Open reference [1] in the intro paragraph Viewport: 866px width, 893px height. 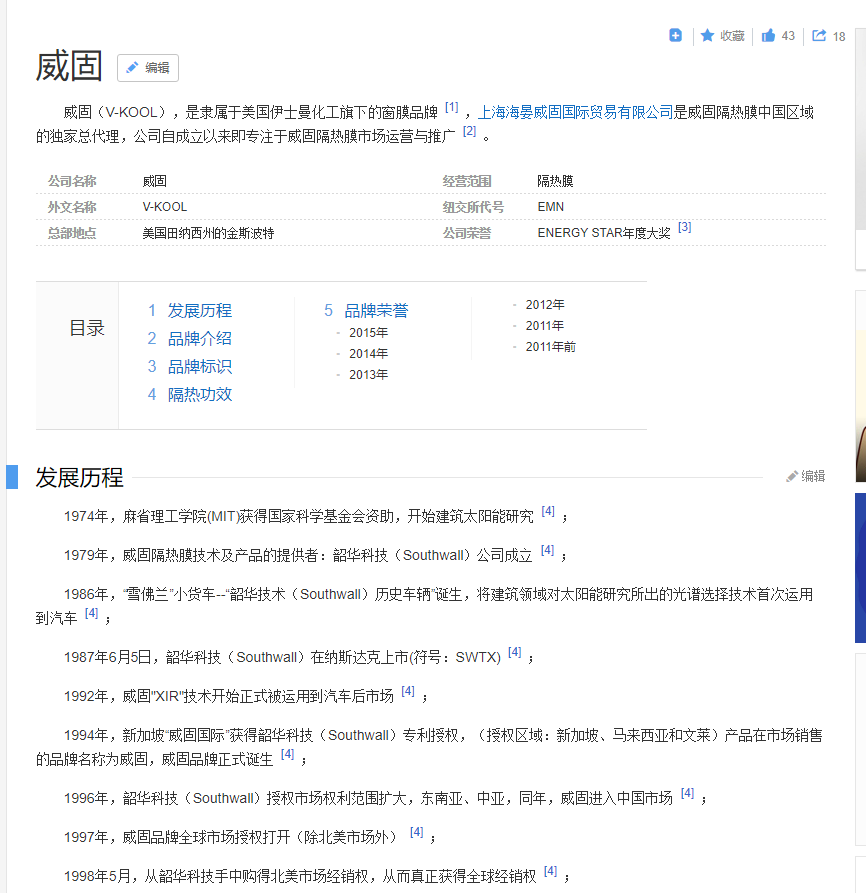pyautogui.click(x=452, y=106)
